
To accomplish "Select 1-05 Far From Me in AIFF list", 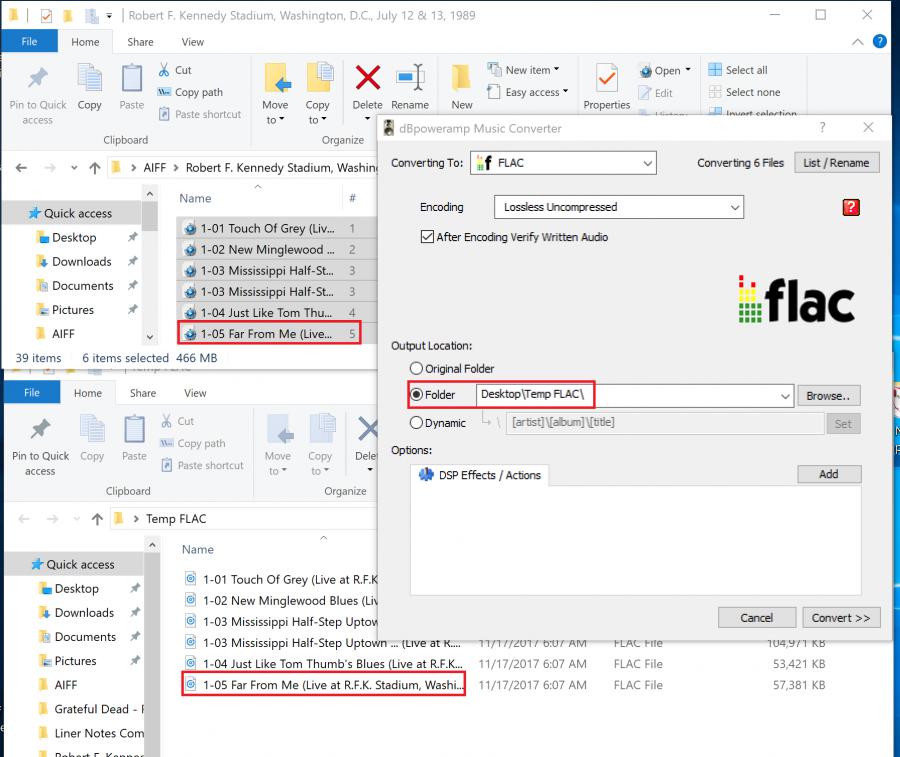I will [269, 333].
